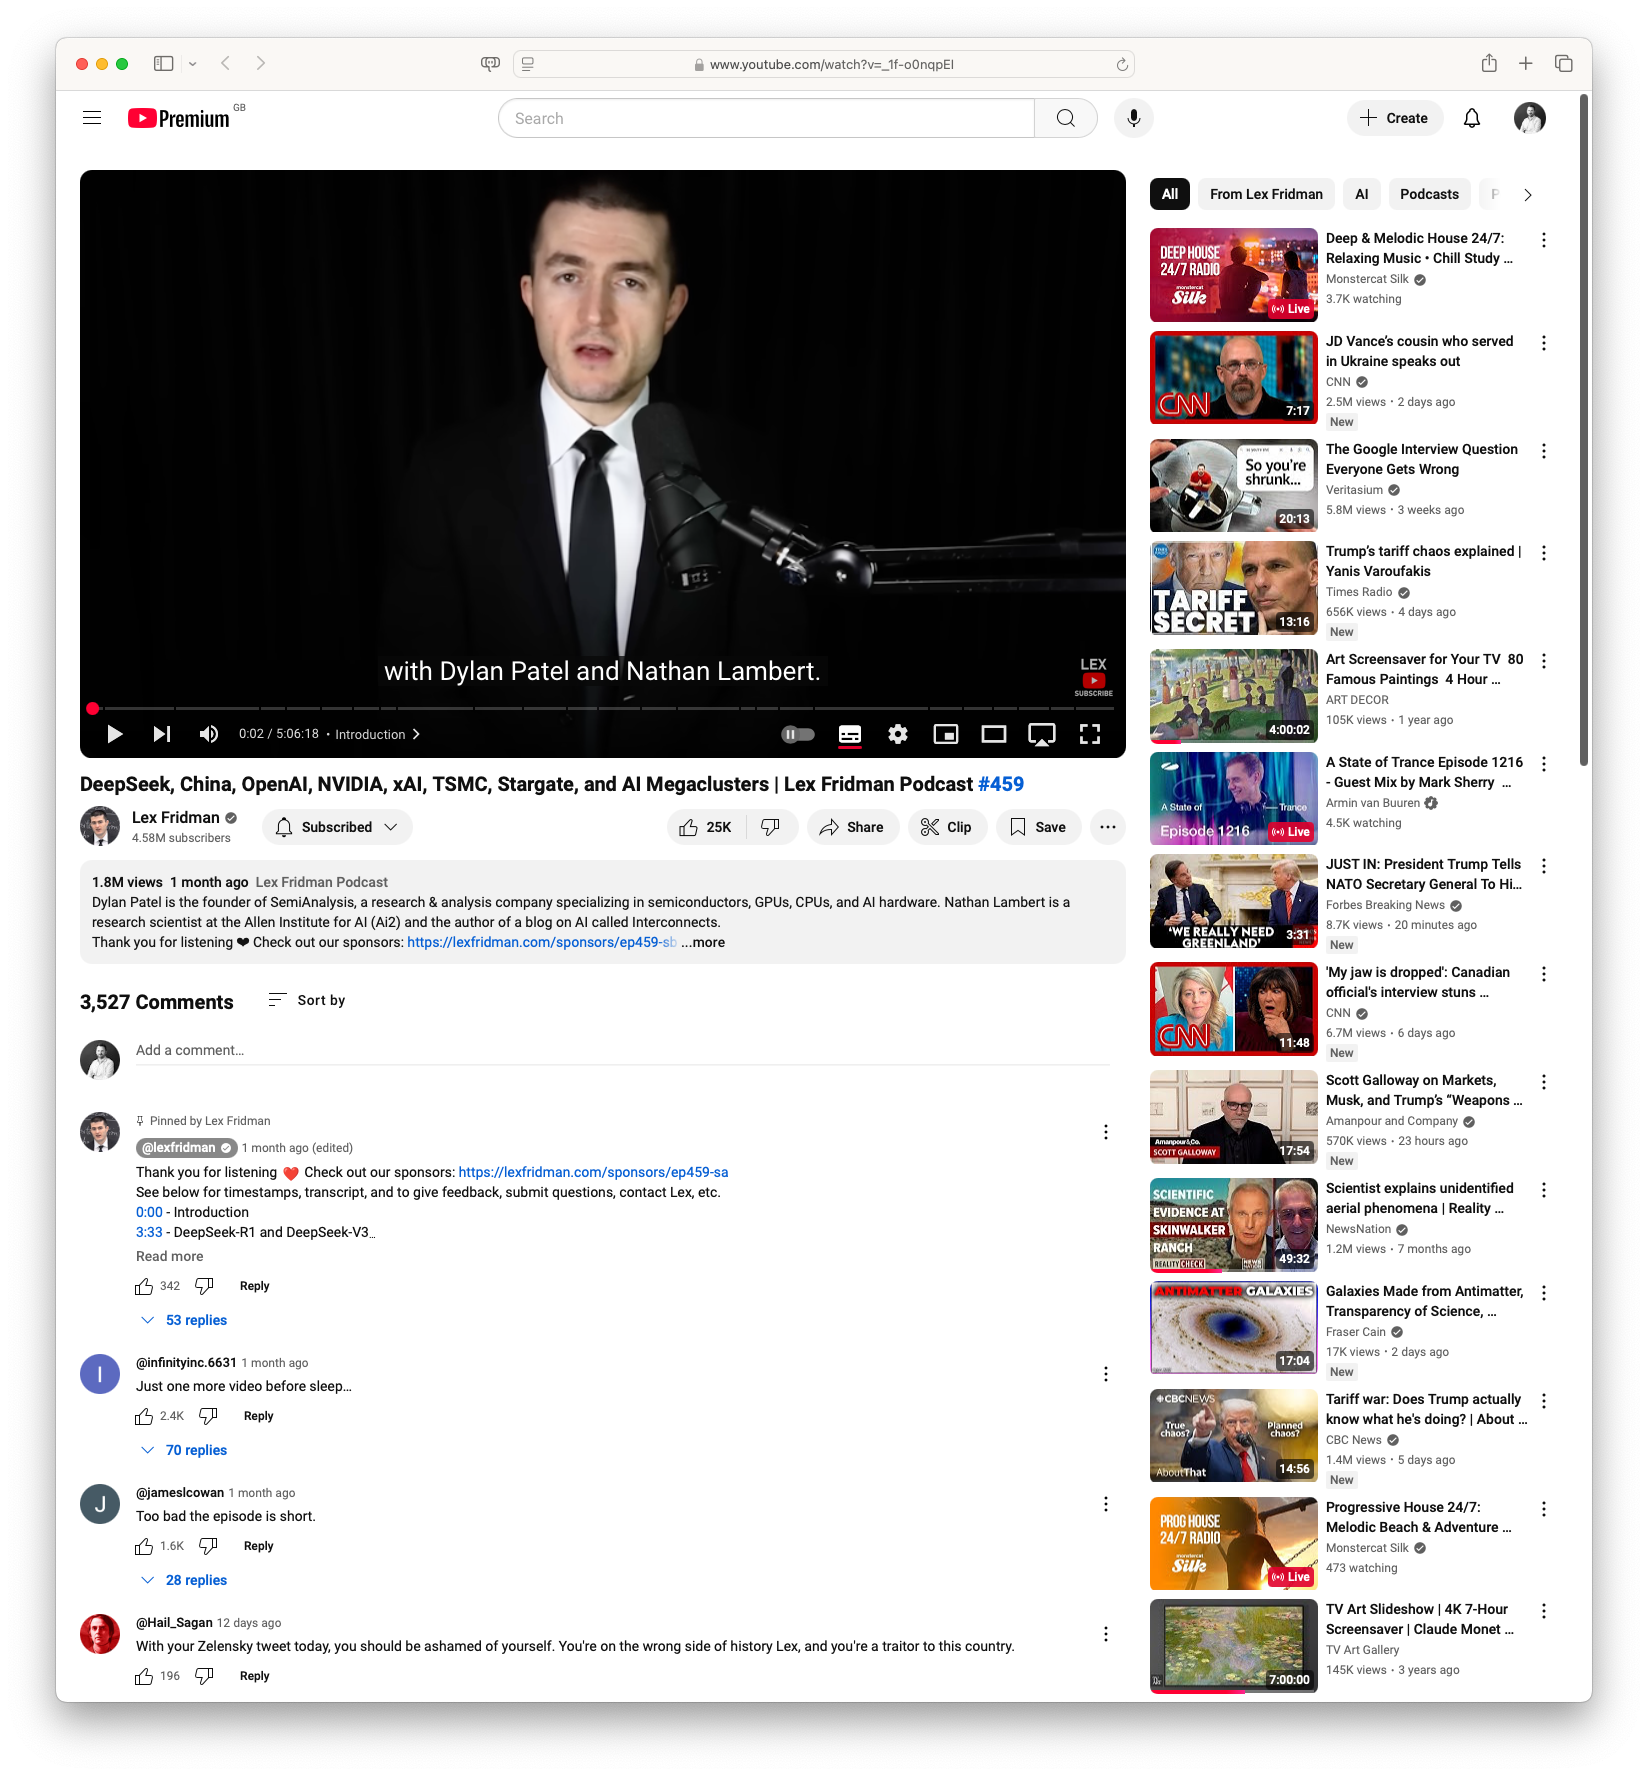The width and height of the screenshot is (1648, 1776).
Task: Select the From Lex Fridman filter chip
Action: click(x=1264, y=193)
